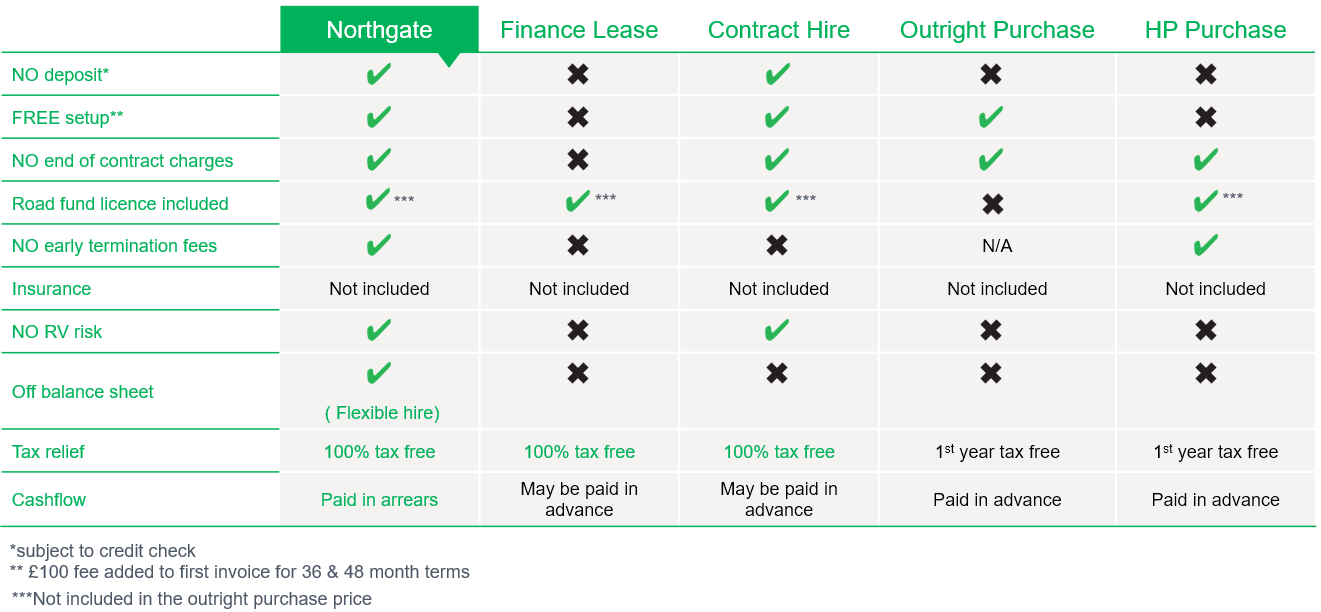Viewport: 1321px width, 612px height.
Task: Click Contract Hire early termination cross
Action: tap(777, 246)
